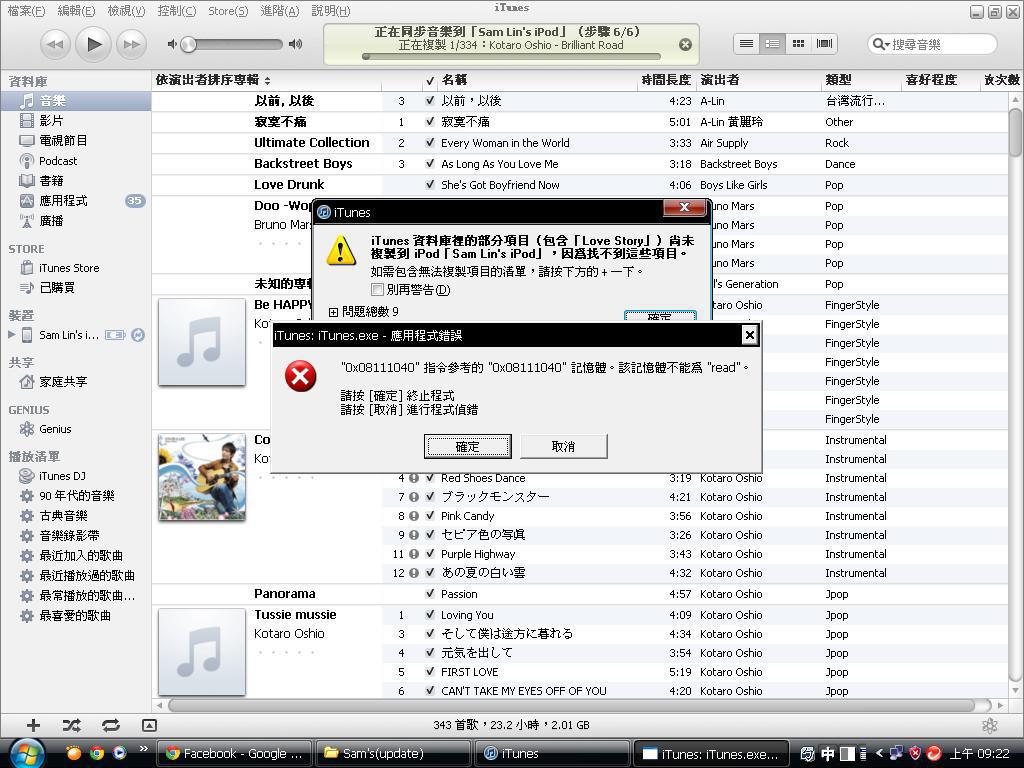Eject Sam Lin's iPod sync icon
The height and width of the screenshot is (768, 1024).
(x=138, y=335)
